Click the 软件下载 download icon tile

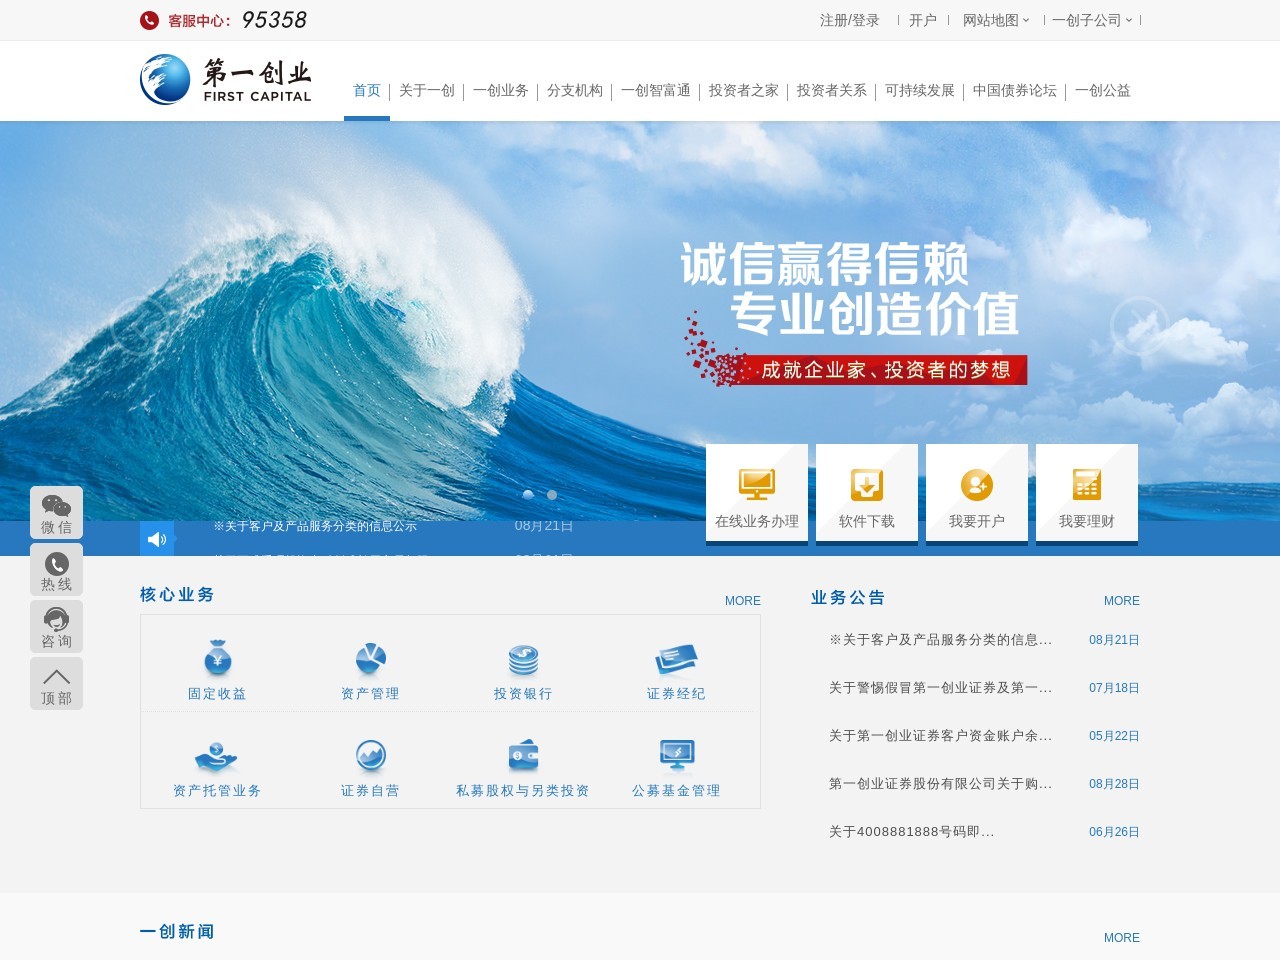click(867, 493)
